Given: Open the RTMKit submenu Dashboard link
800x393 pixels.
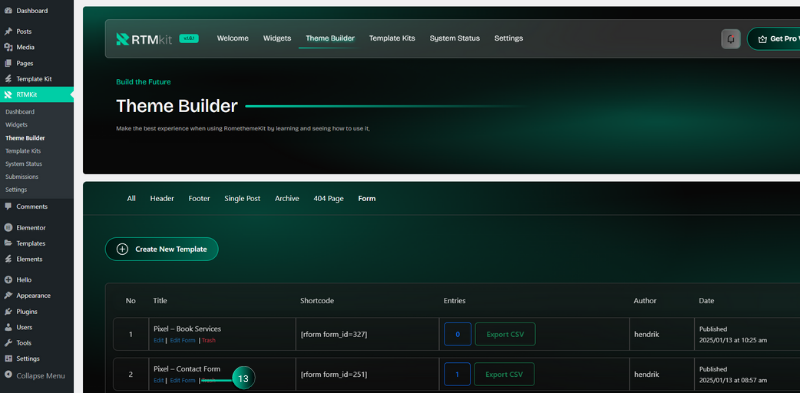Looking at the screenshot, I should [x=20, y=112].
